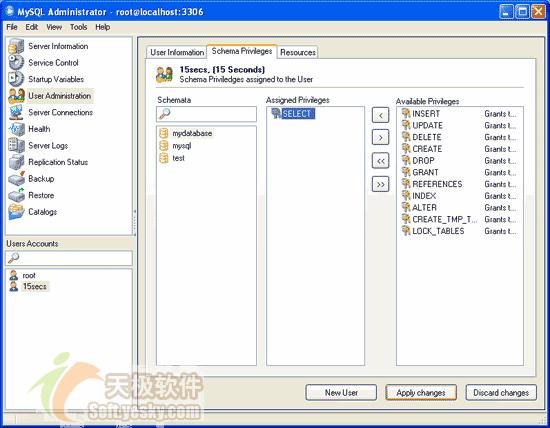Viewport: 550px width, 428px height.
Task: Open the Health monitor icon
Action: click(x=16, y=129)
